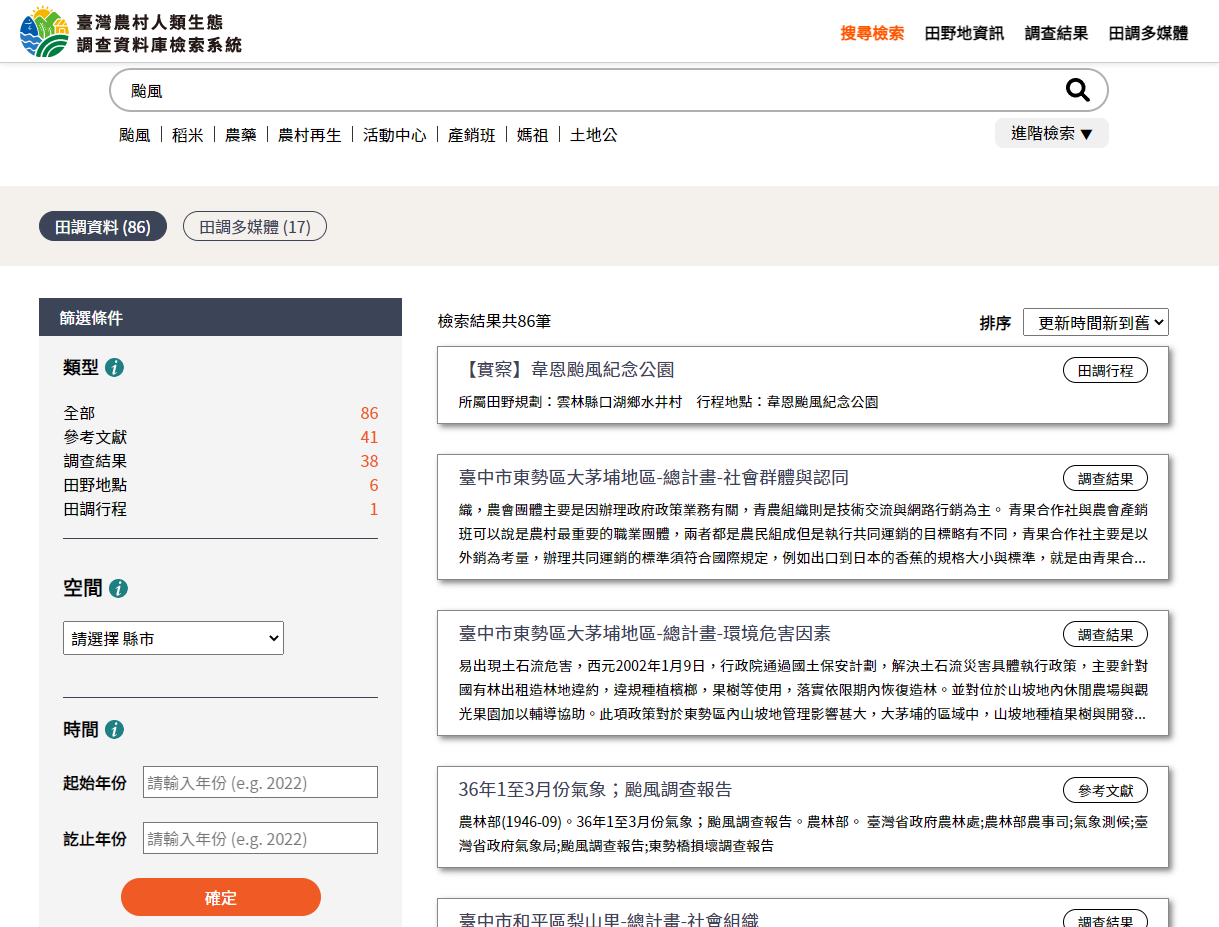This screenshot has width=1219, height=927.
Task: Click the 起始年份 start year field
Action: pyautogui.click(x=259, y=781)
